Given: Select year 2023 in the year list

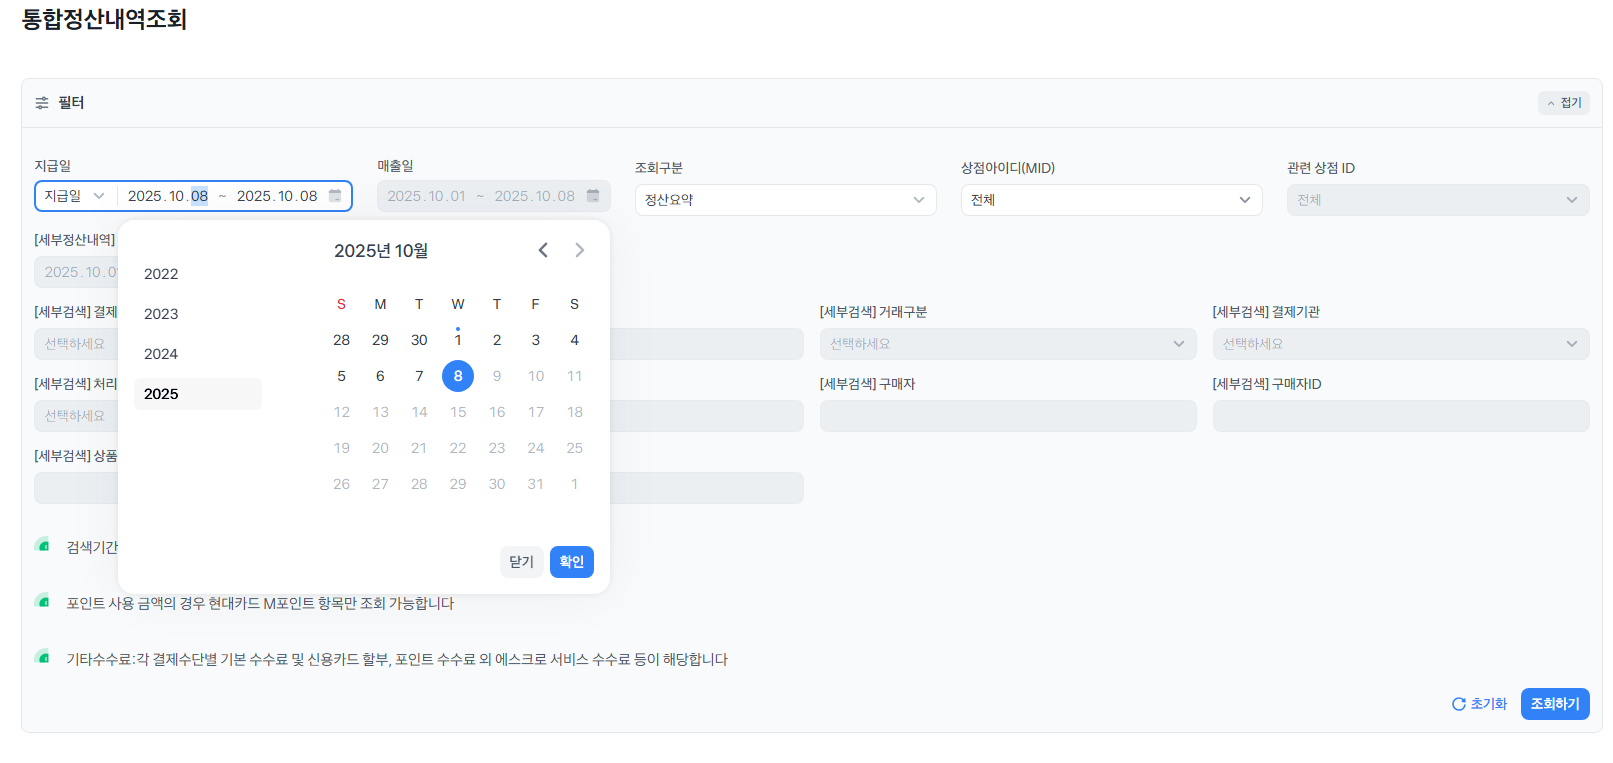Looking at the screenshot, I should 198,314.
